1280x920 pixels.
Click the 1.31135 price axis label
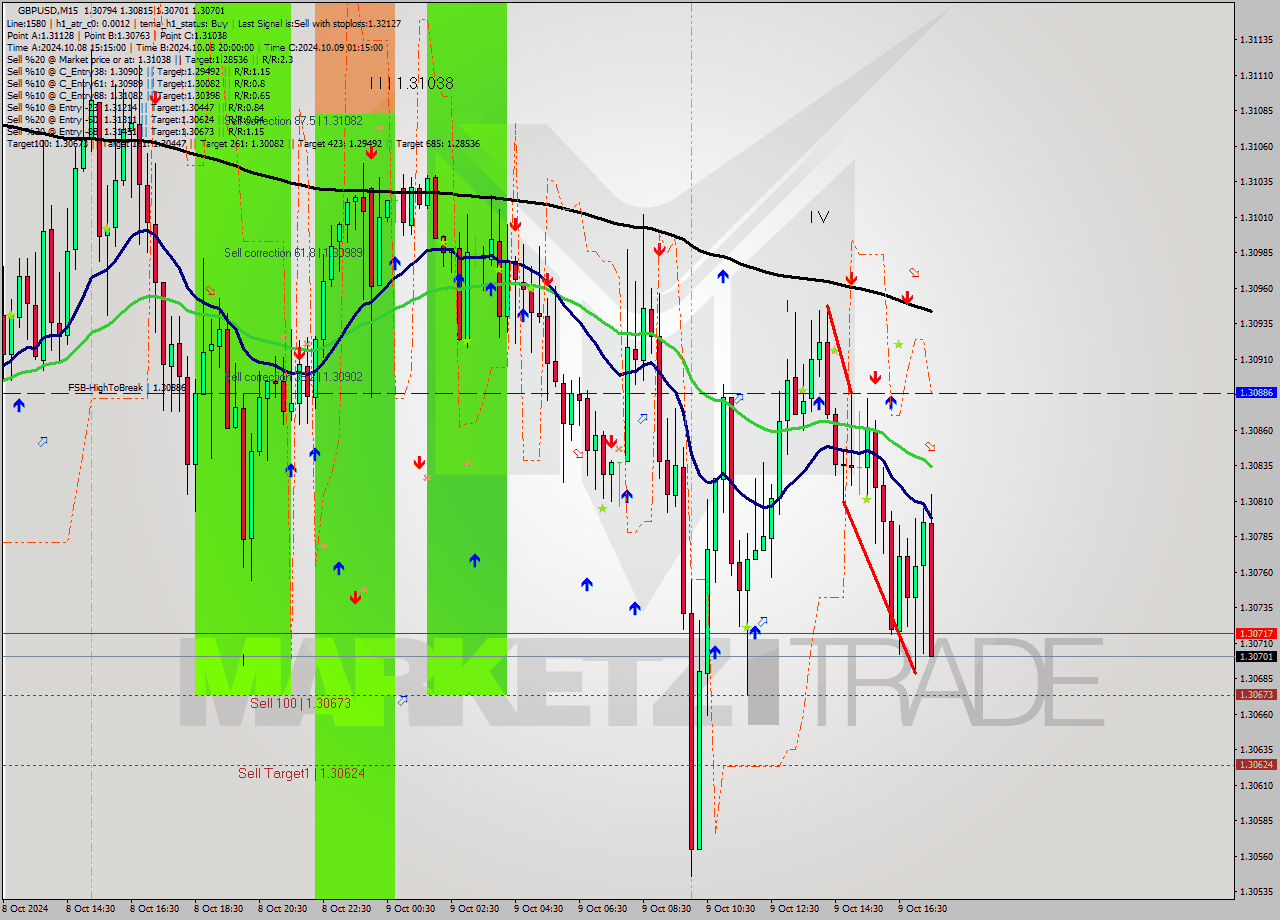click(1256, 40)
